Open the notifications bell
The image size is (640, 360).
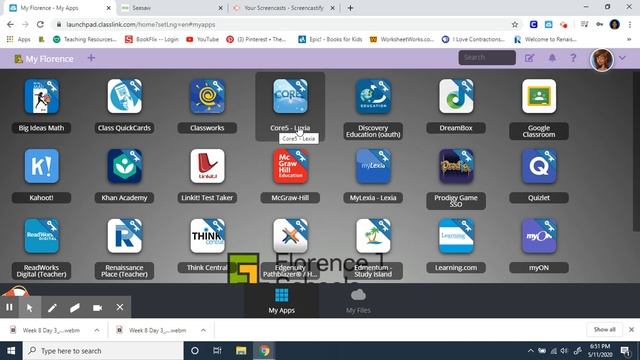tap(552, 58)
